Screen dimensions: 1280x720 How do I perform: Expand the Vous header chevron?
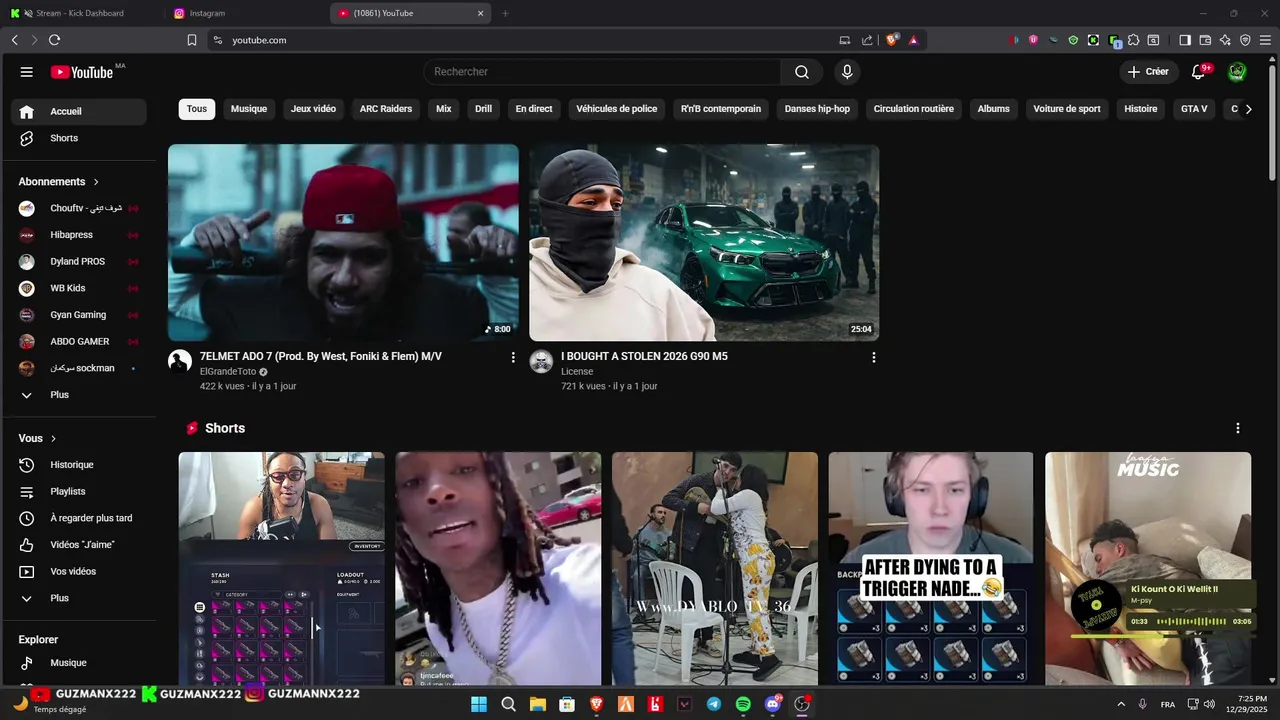(53, 439)
